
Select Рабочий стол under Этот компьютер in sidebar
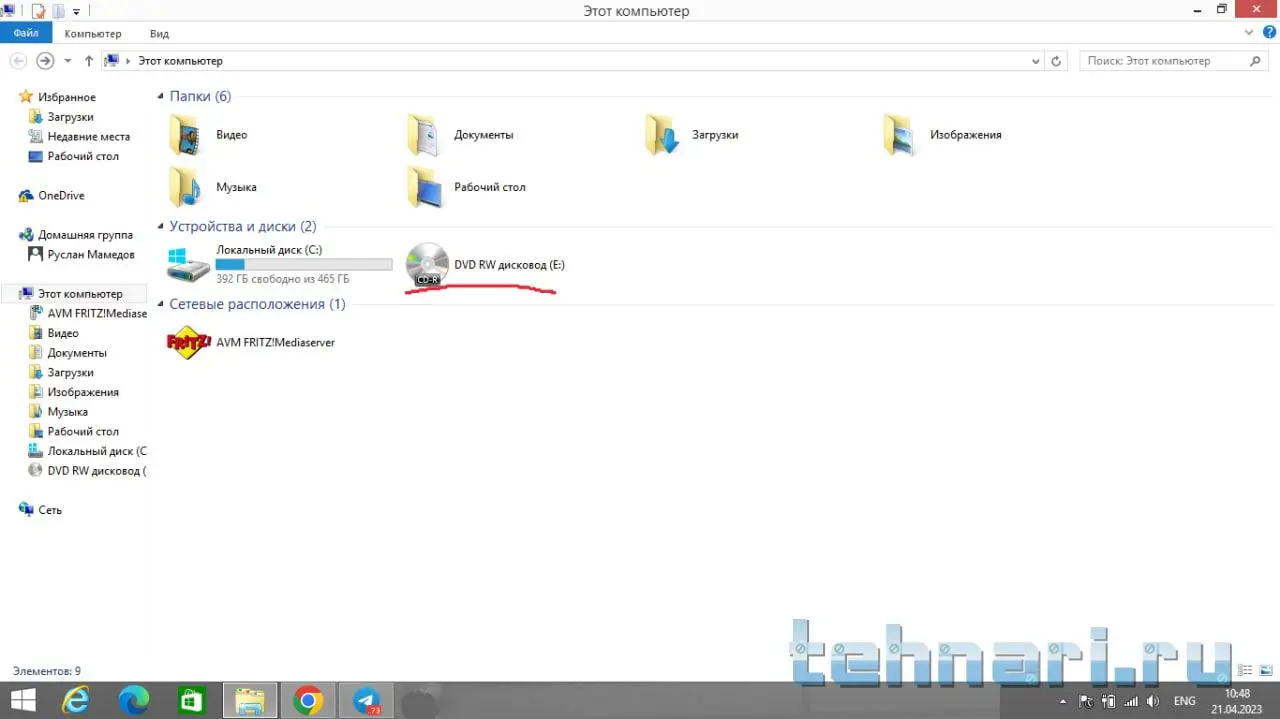pos(73,431)
